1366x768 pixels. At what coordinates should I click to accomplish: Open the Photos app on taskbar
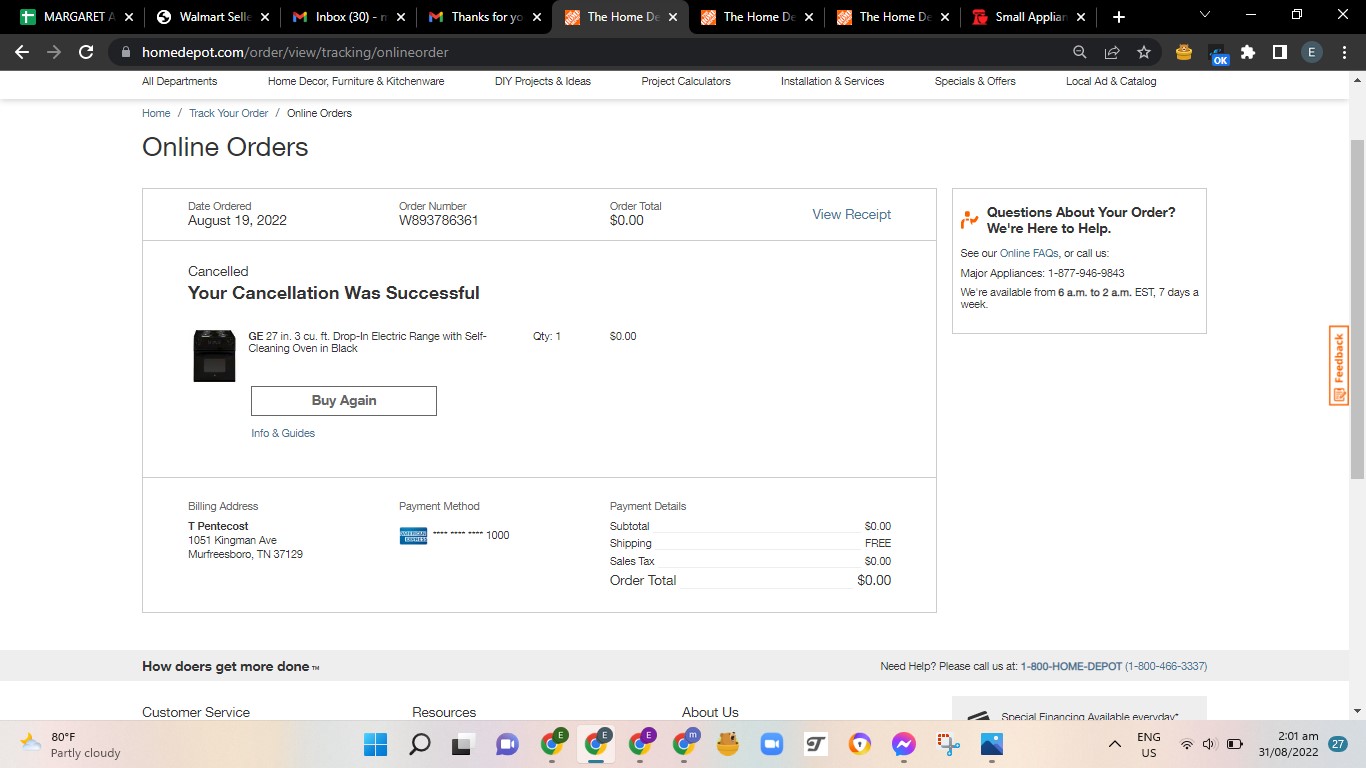992,744
